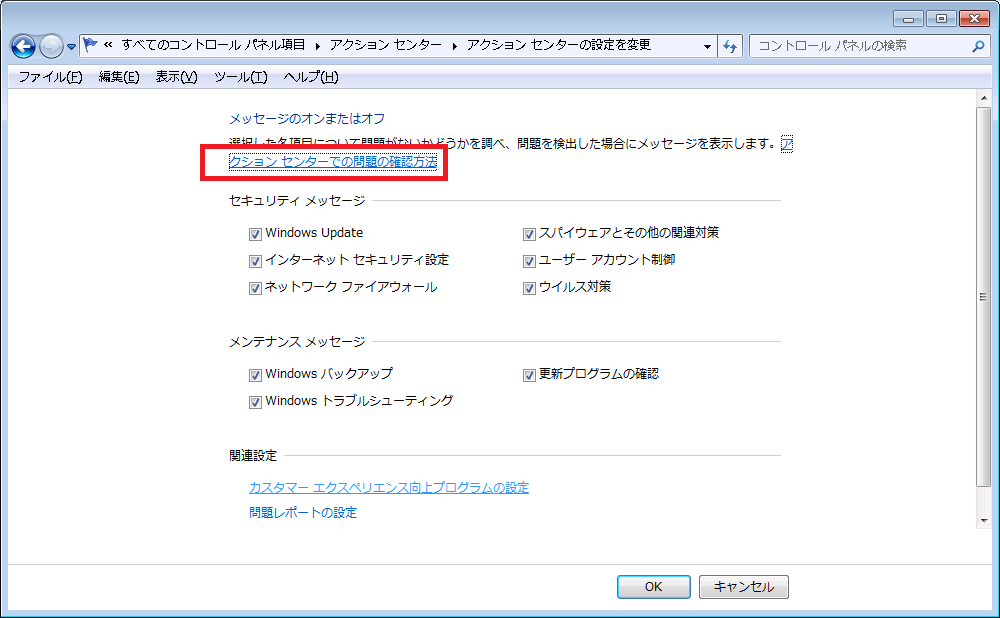
Task: Toggle the ユーザー アカウント制御 checkbox
Action: pos(529,261)
